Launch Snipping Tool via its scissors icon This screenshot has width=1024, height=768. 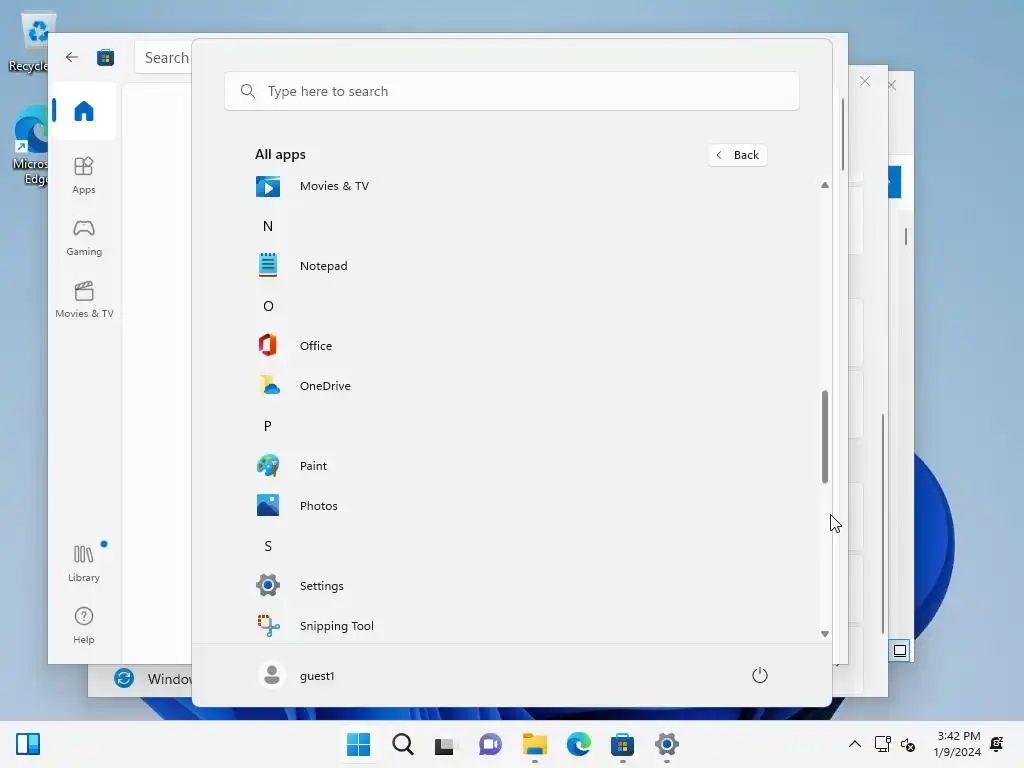[268, 626]
